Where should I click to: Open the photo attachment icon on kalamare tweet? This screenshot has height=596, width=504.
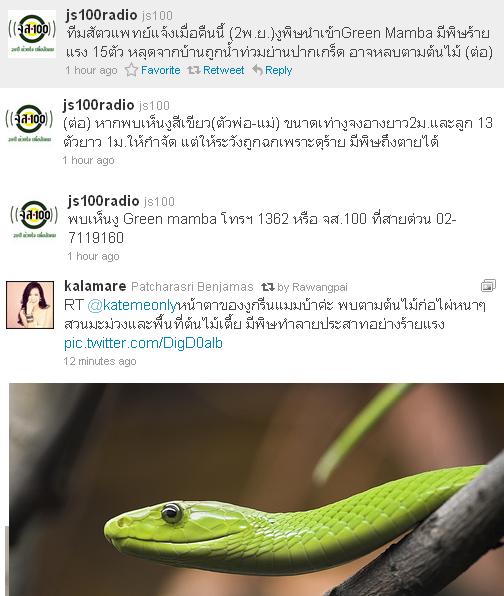488,285
